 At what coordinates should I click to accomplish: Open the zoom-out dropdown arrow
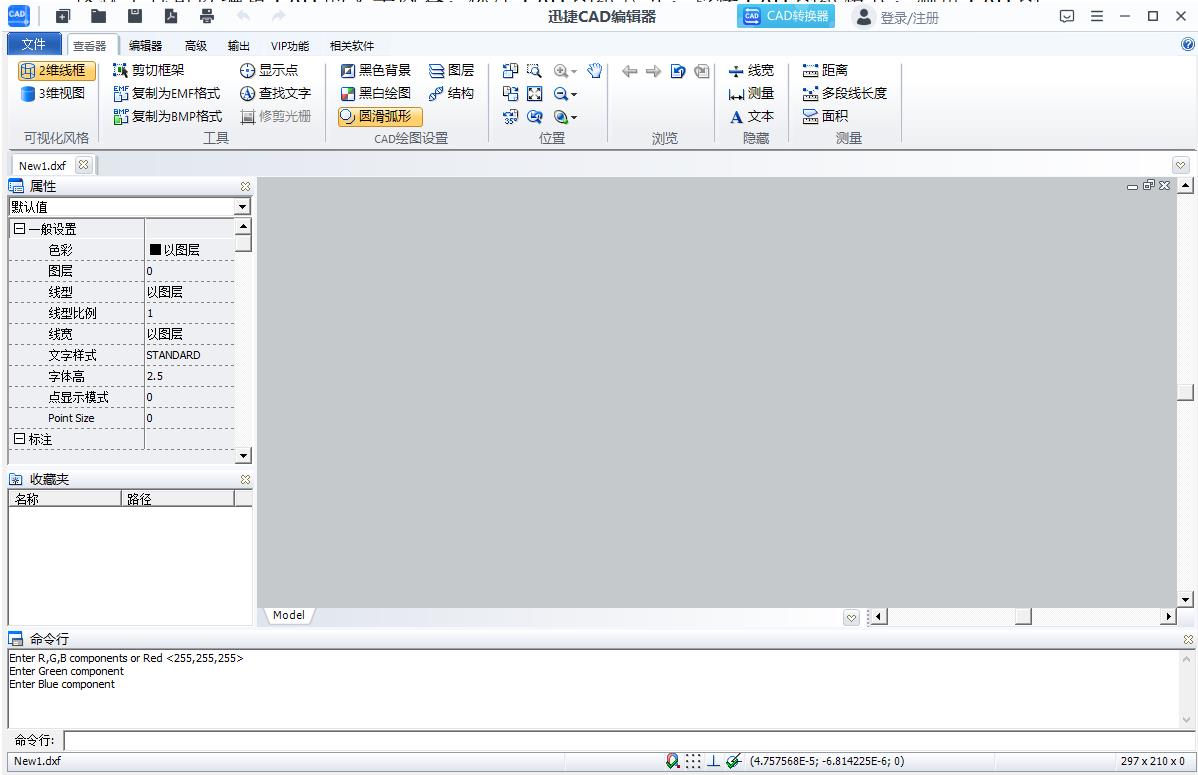click(x=574, y=95)
